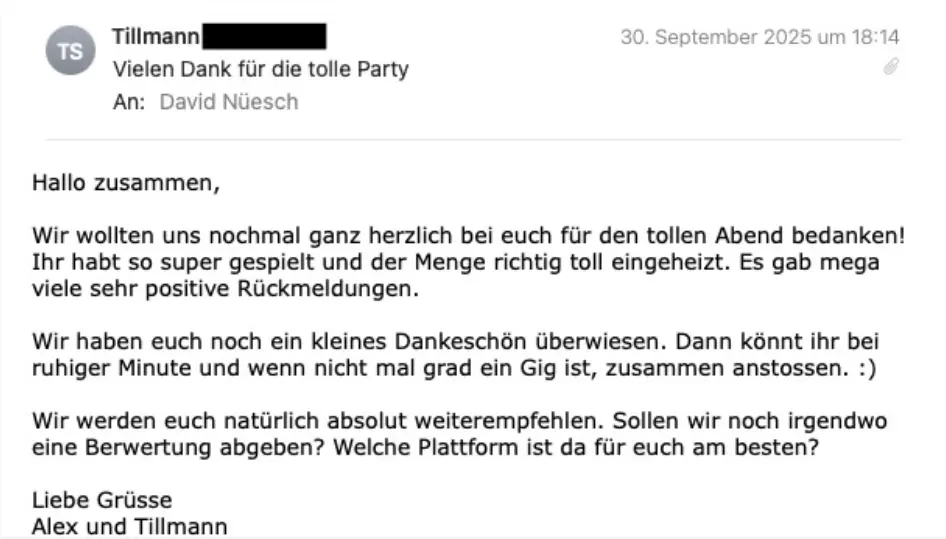Viewport: 946px width, 539px height.
Task: Click the redacted sender surname bar
Action: click(264, 38)
